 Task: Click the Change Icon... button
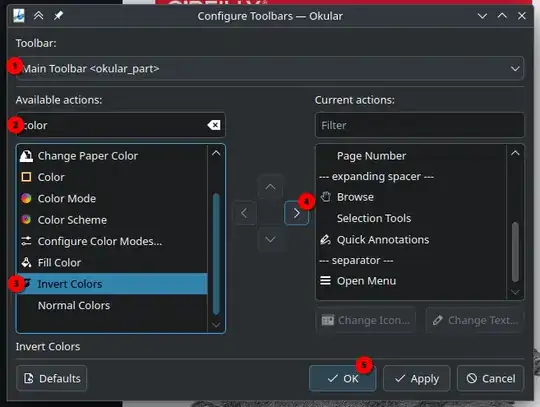point(365,321)
